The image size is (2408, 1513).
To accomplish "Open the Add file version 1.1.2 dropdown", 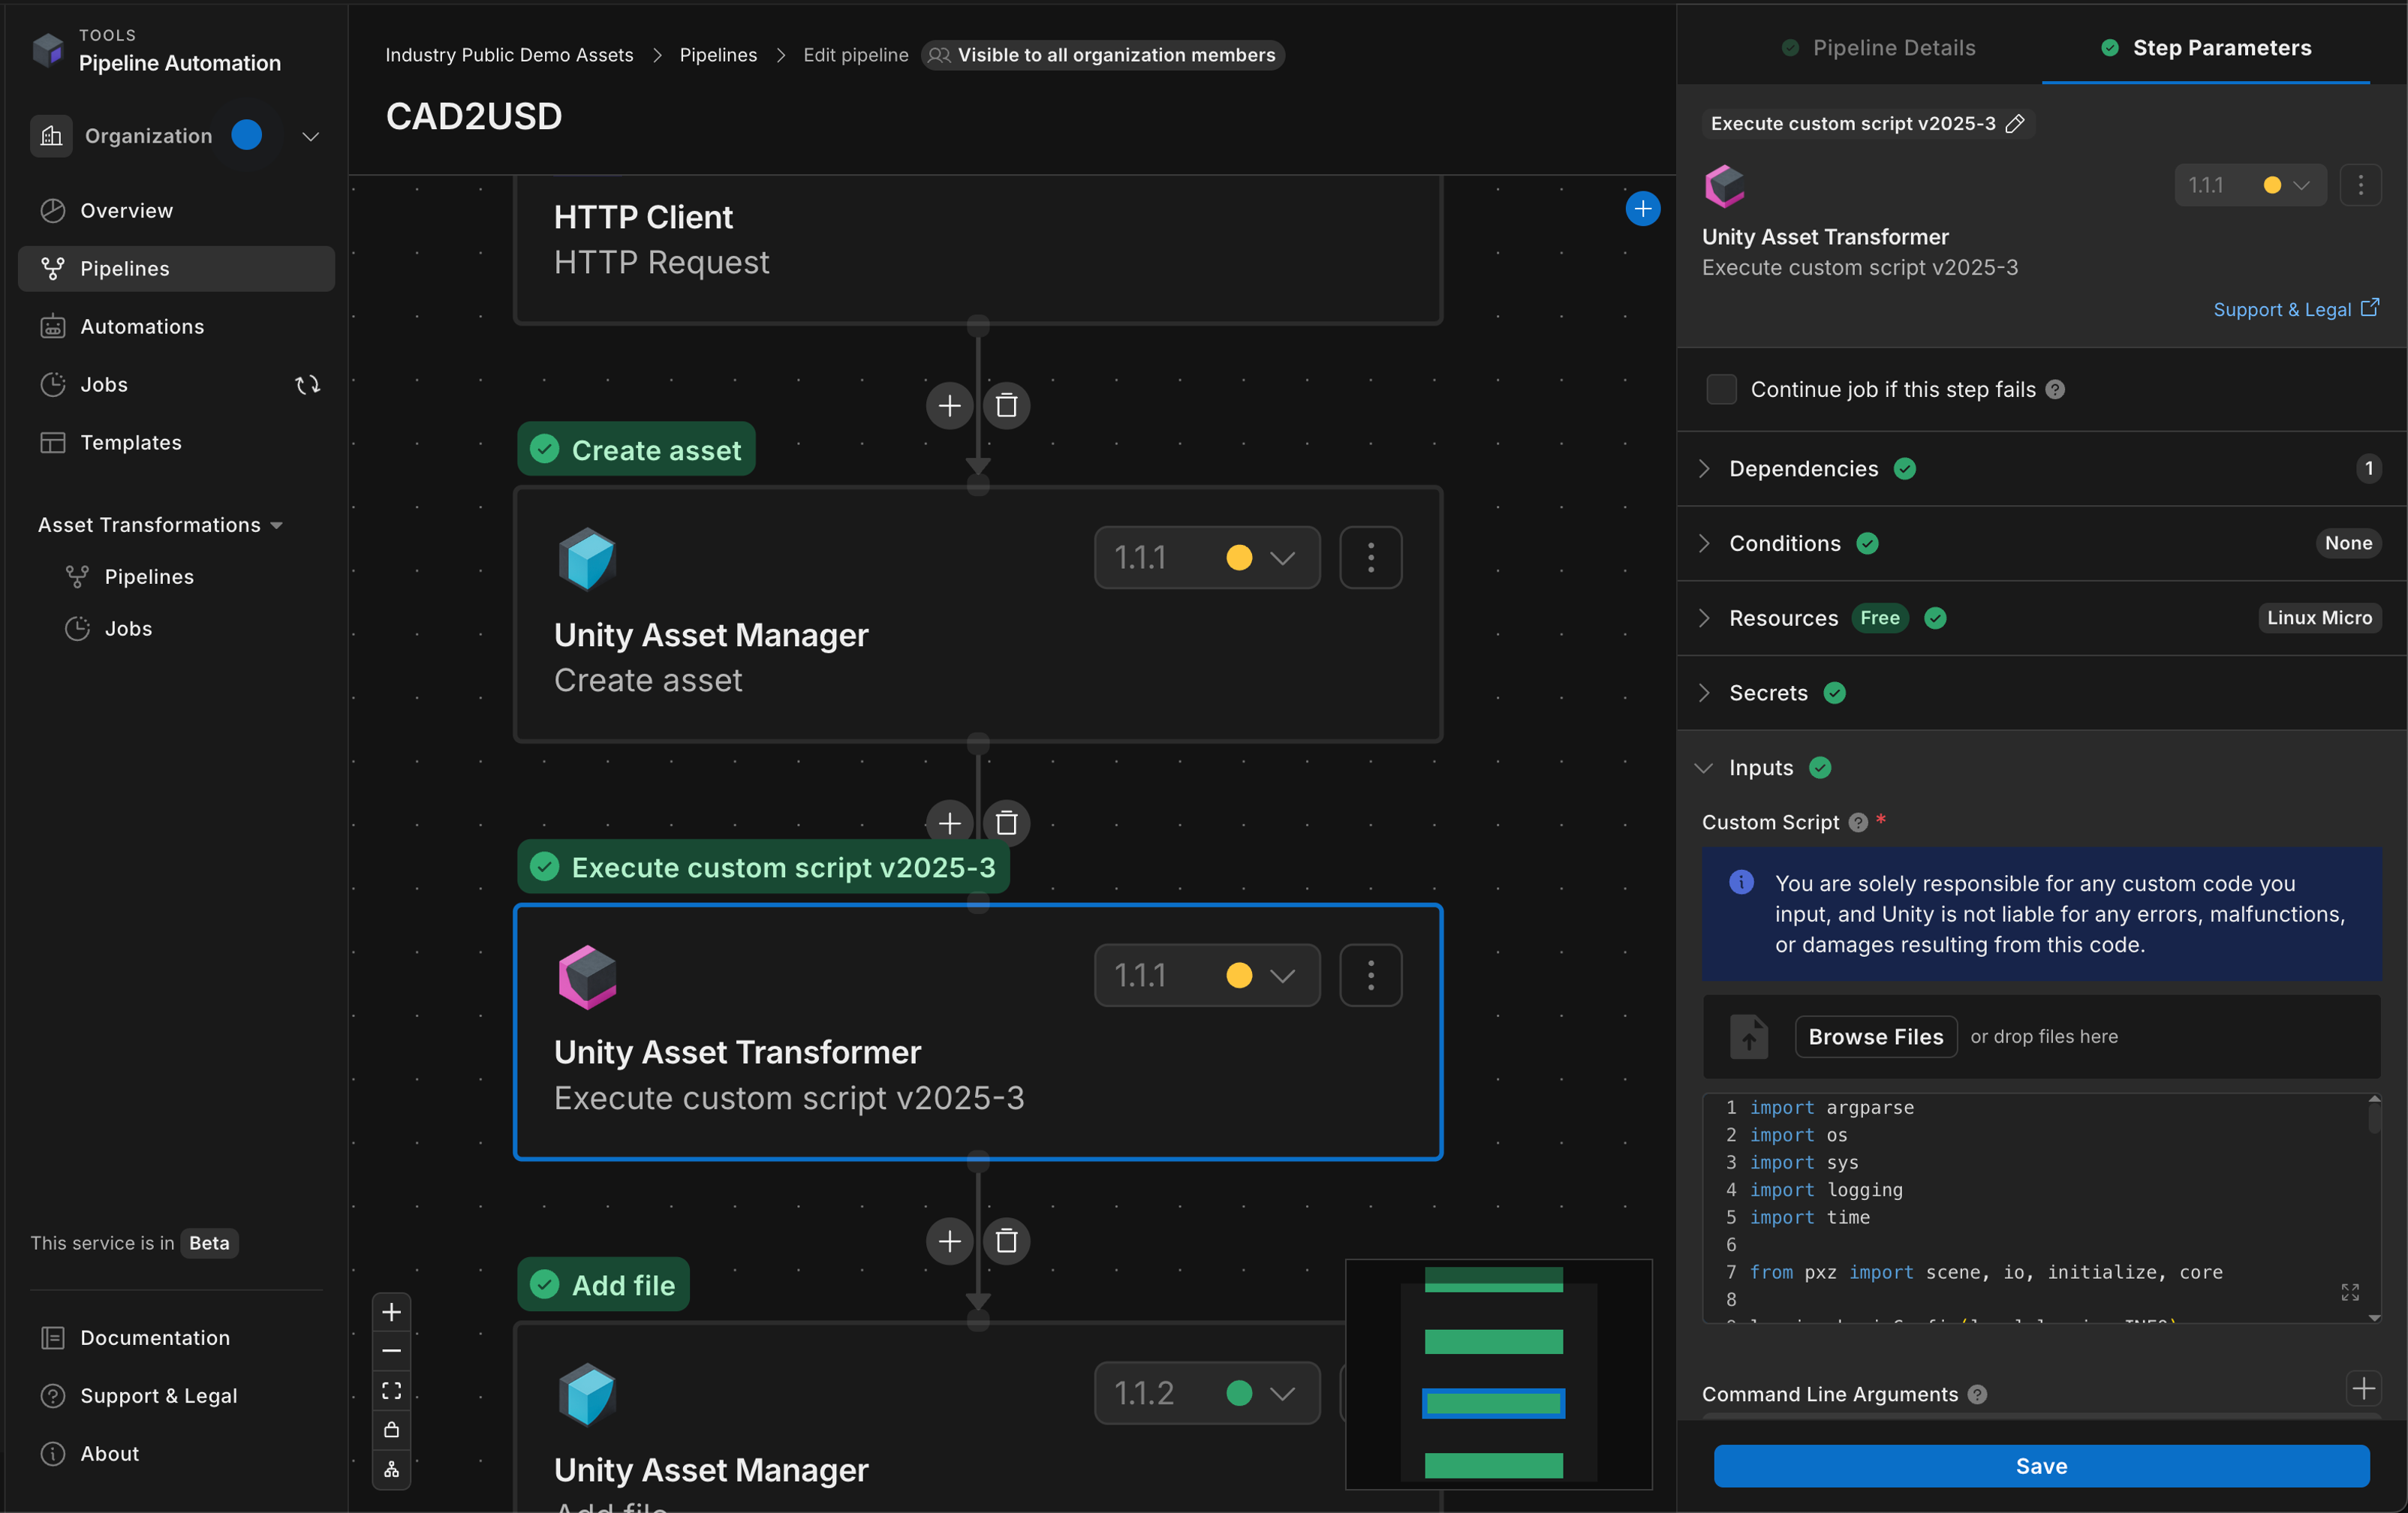I will click(1206, 1392).
